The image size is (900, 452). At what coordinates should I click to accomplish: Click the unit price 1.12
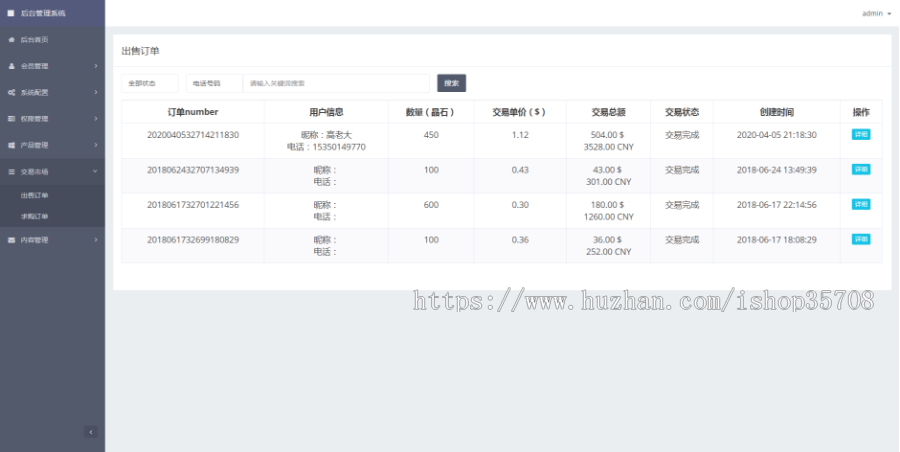click(x=520, y=135)
